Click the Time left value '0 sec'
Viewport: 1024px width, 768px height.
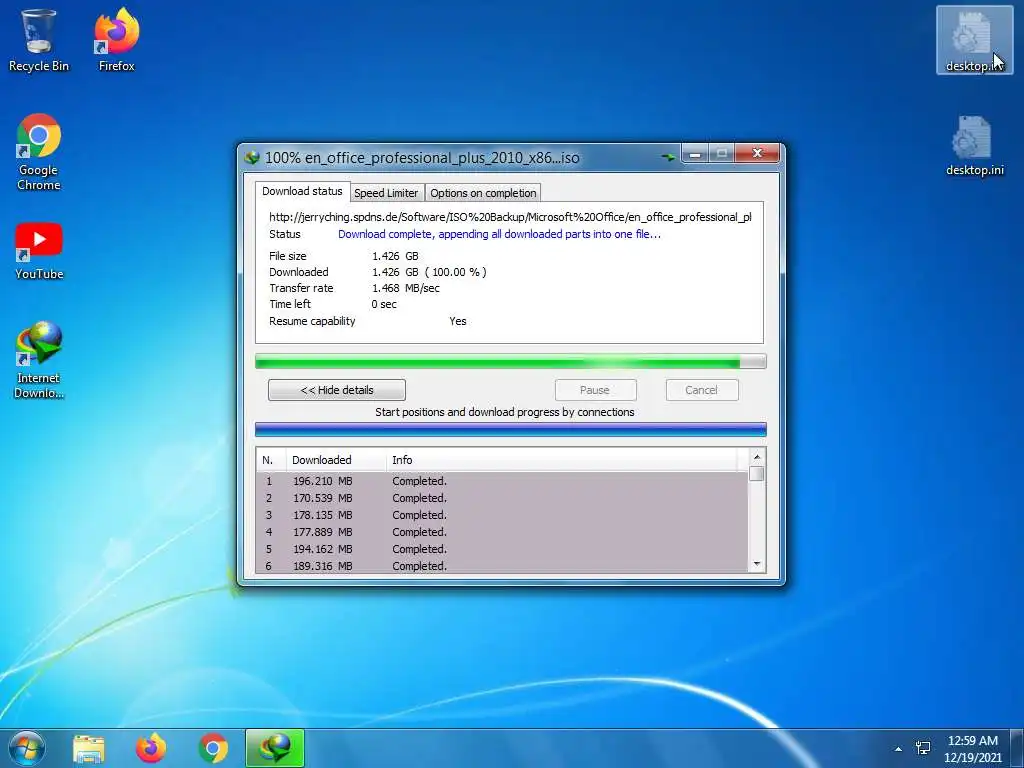coord(384,304)
